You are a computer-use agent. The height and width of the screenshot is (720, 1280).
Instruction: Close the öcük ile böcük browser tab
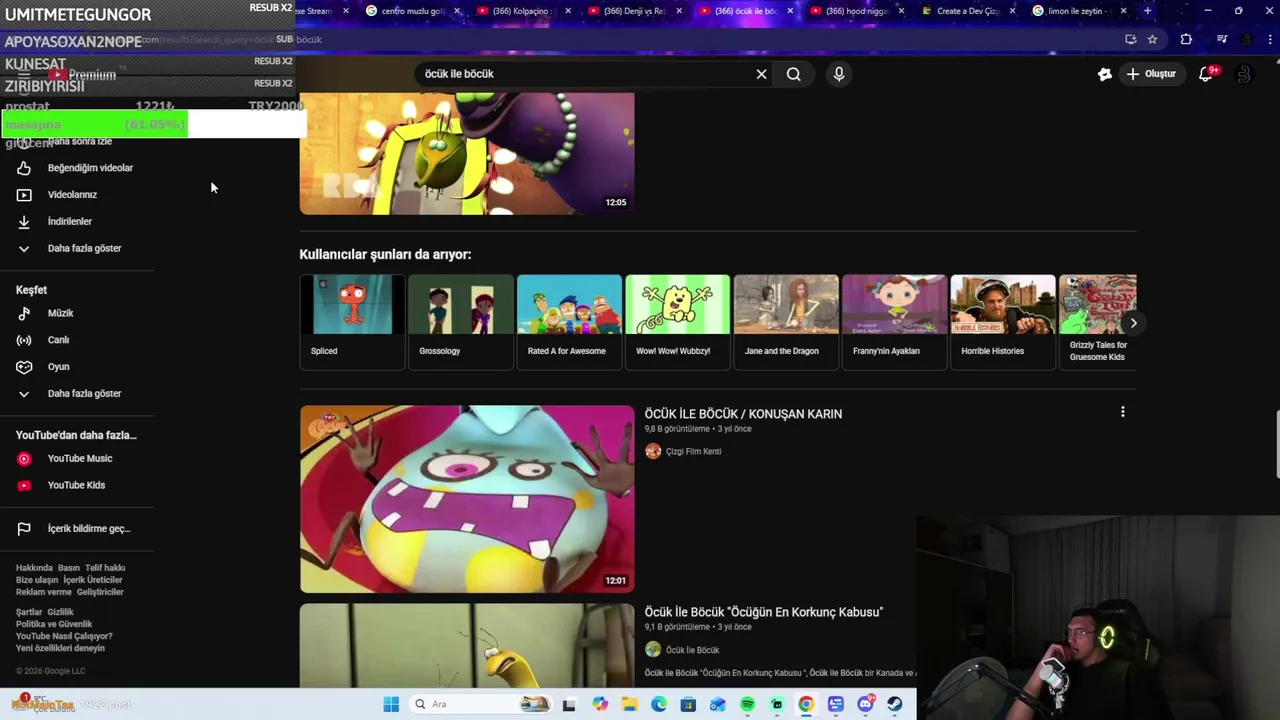(790, 11)
